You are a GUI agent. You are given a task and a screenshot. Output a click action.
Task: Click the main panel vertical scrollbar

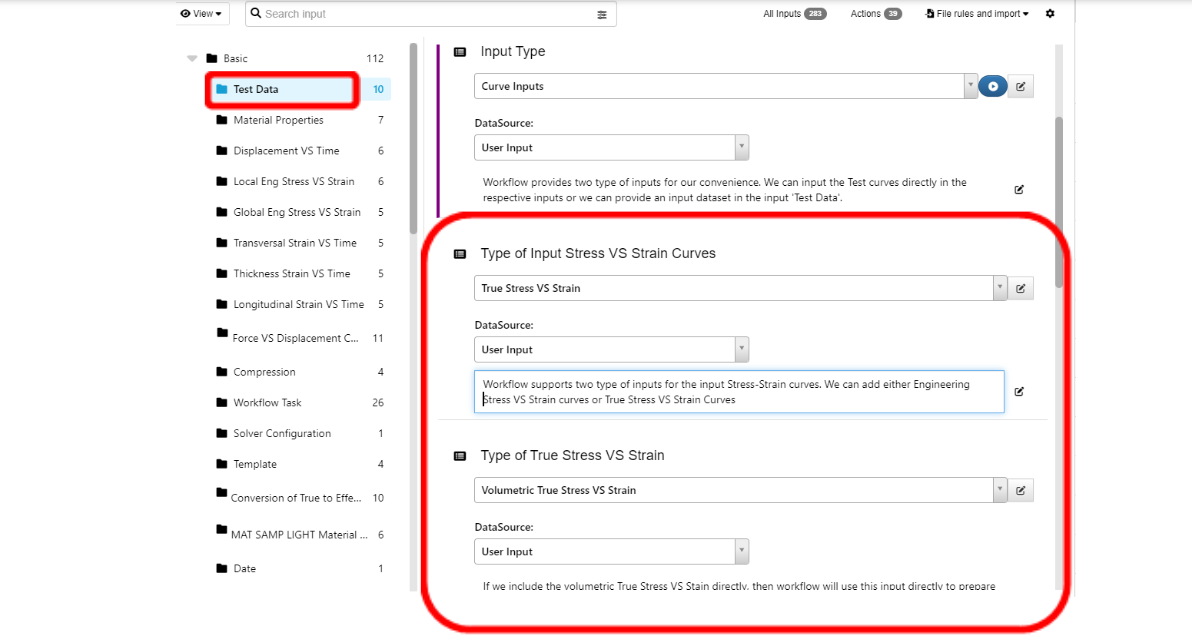pyautogui.click(x=1059, y=200)
